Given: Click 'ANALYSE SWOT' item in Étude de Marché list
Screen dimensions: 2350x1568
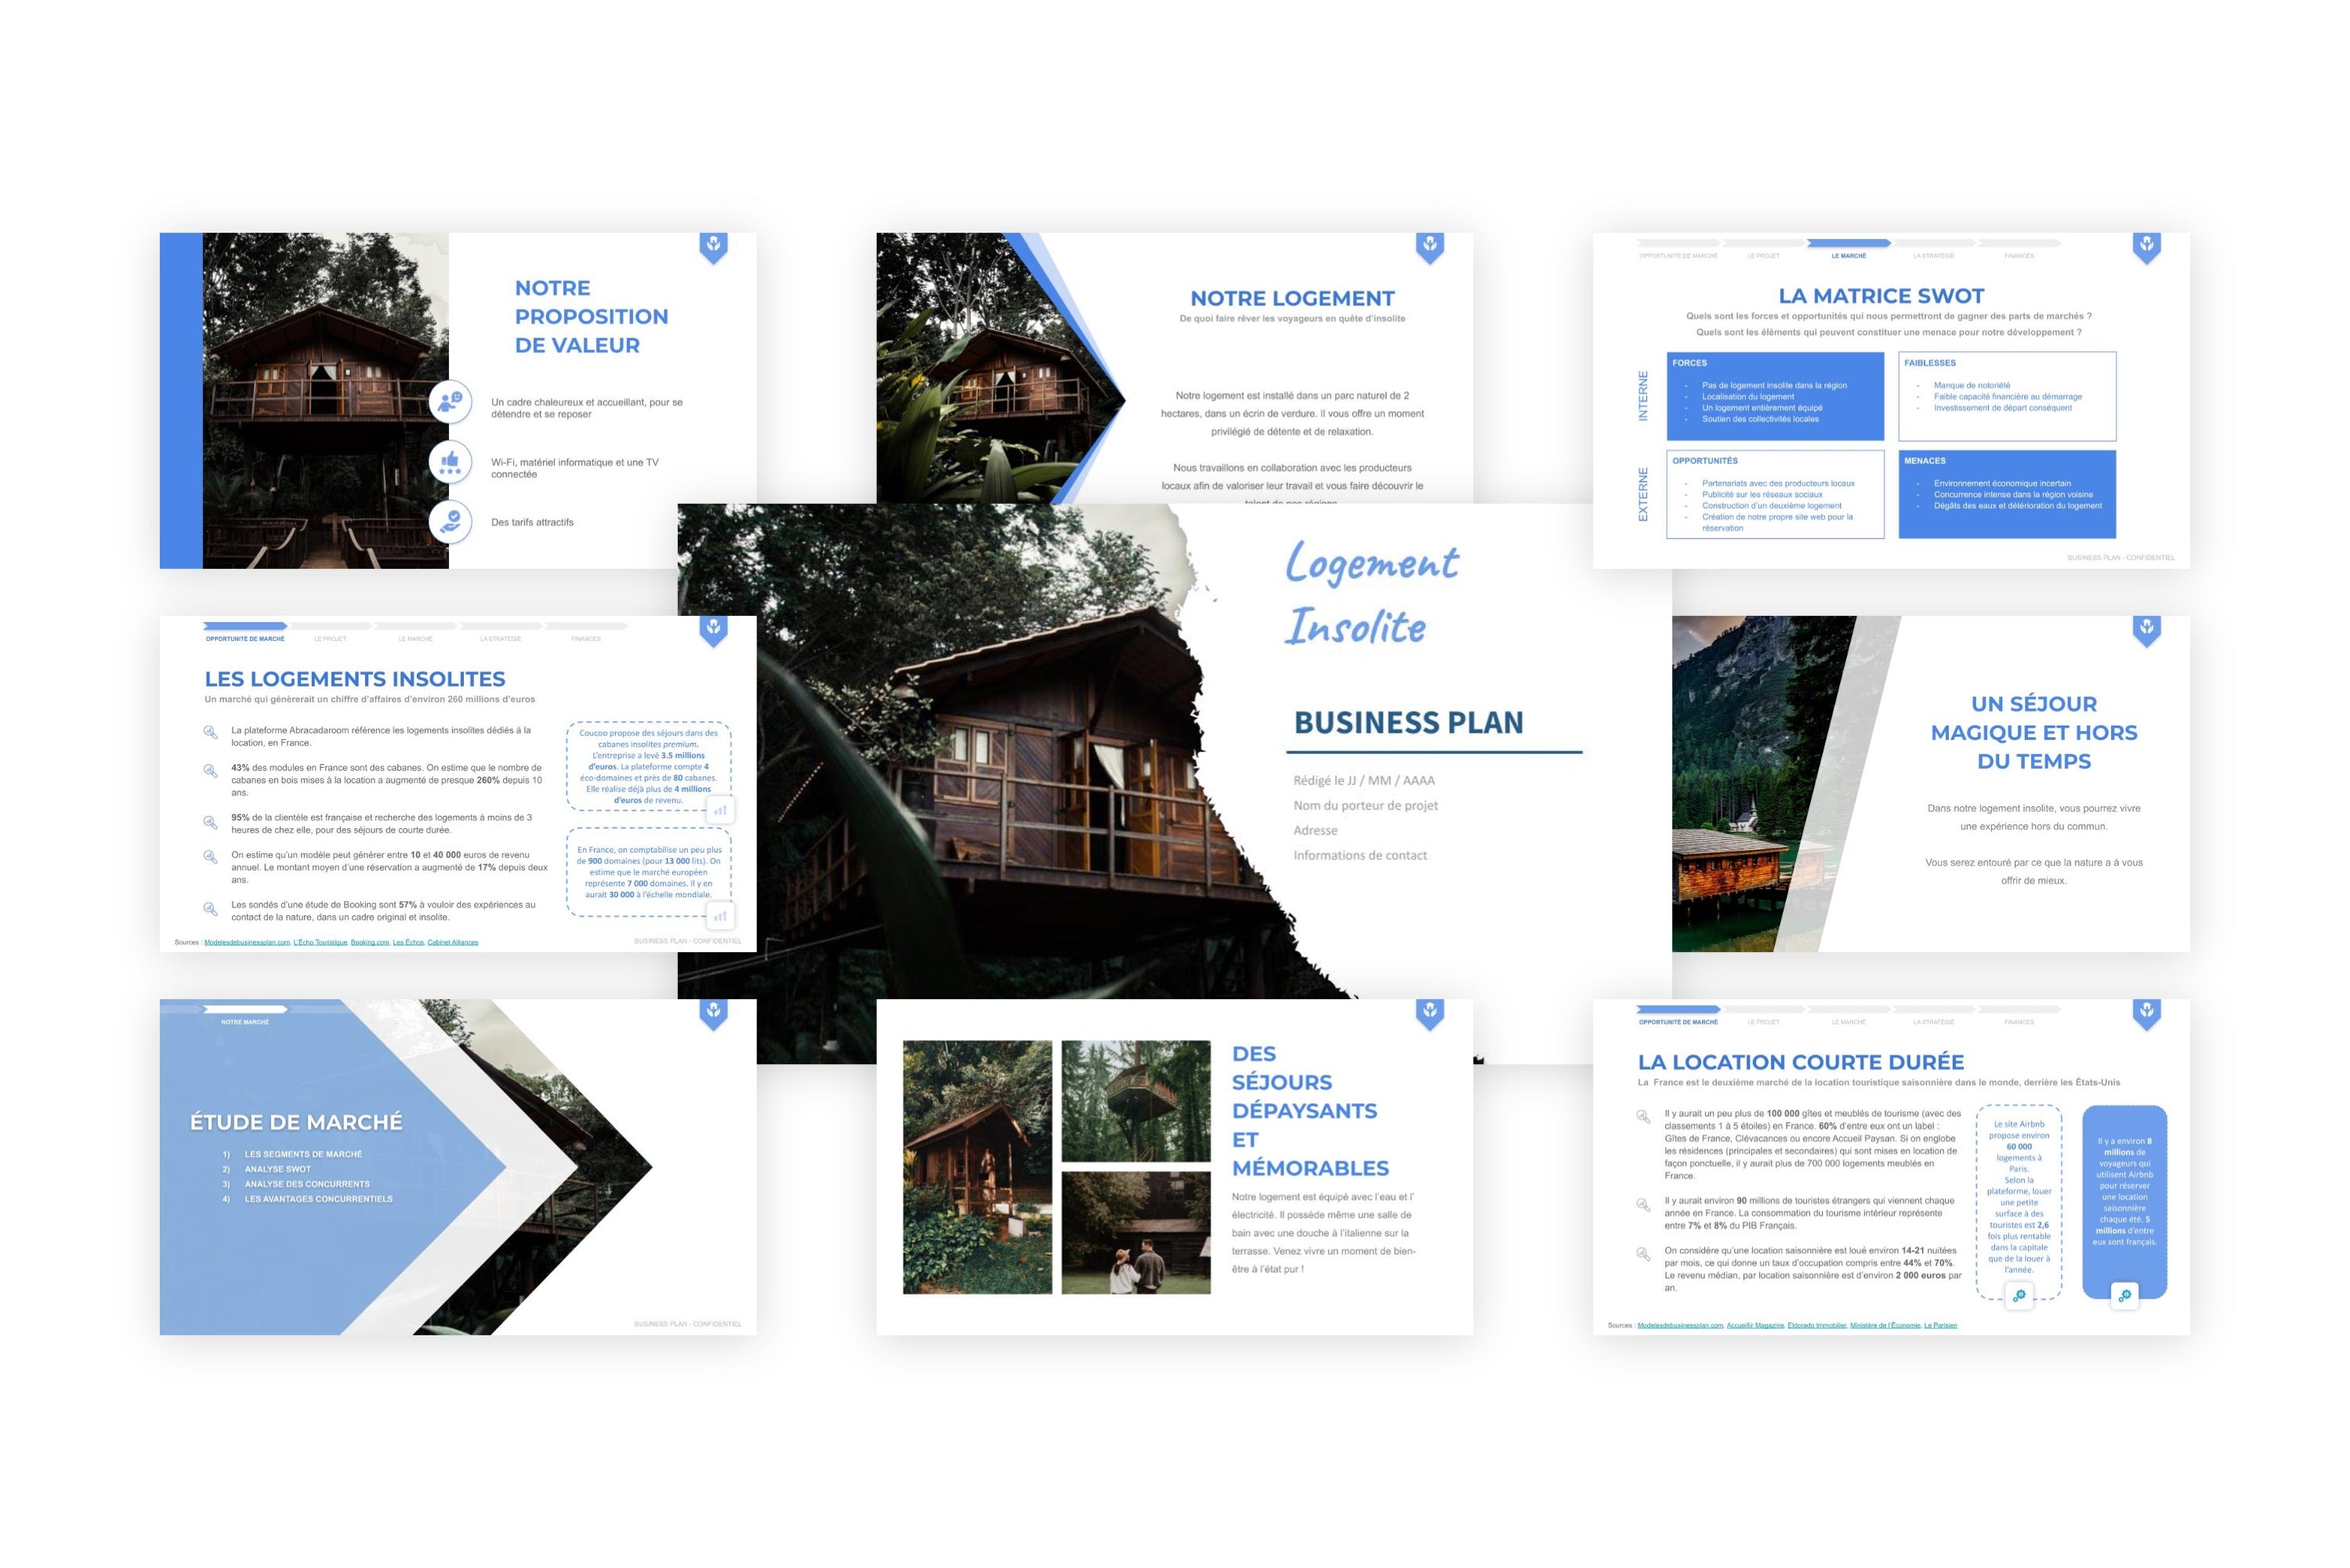Looking at the screenshot, I should 278,1169.
